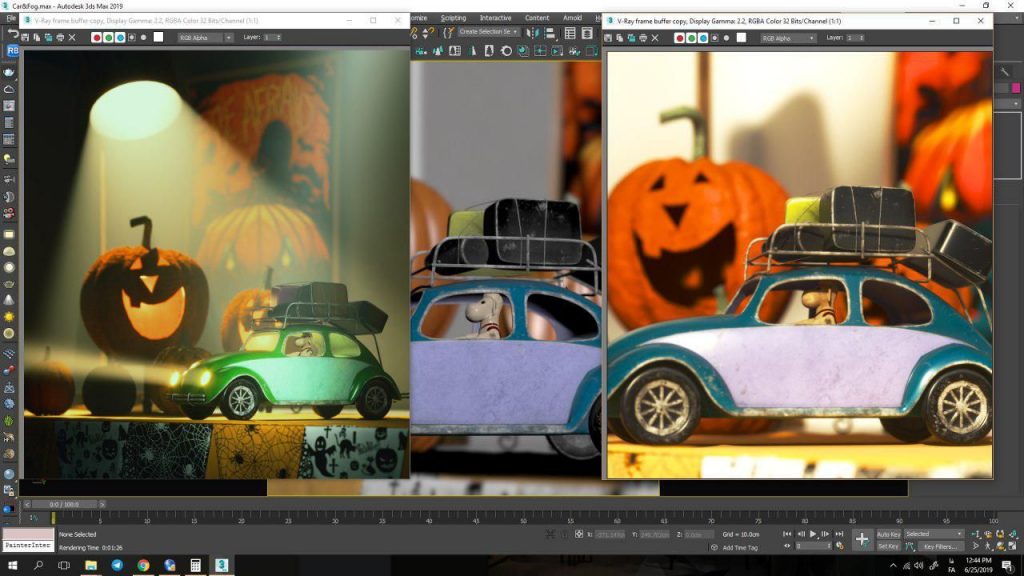Toggle blue channel in left frame buffer

pos(120,37)
